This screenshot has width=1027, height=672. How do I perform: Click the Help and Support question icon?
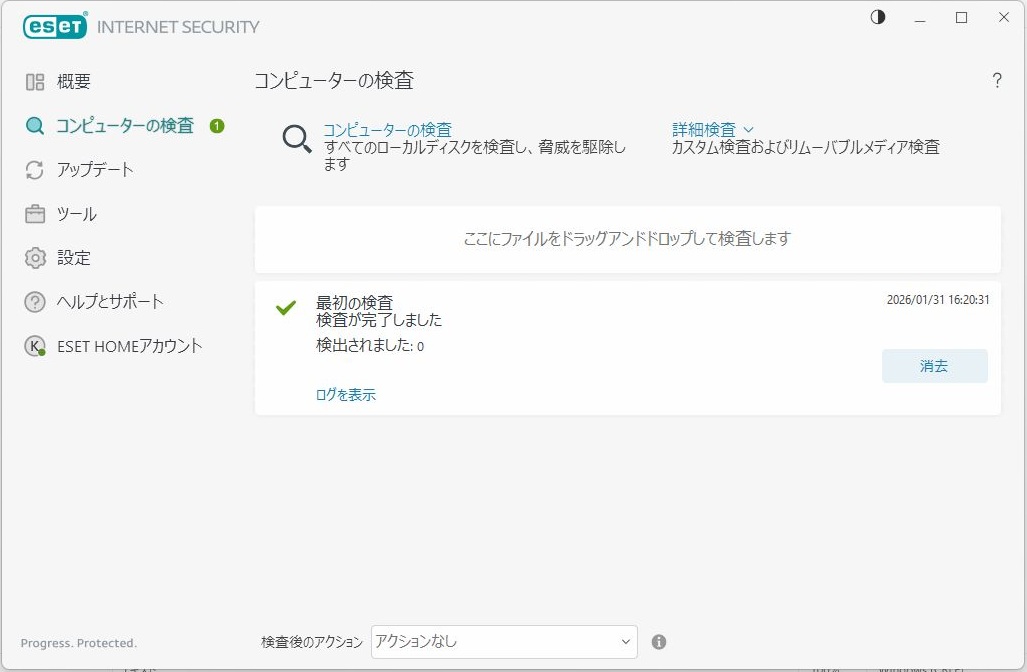35,302
